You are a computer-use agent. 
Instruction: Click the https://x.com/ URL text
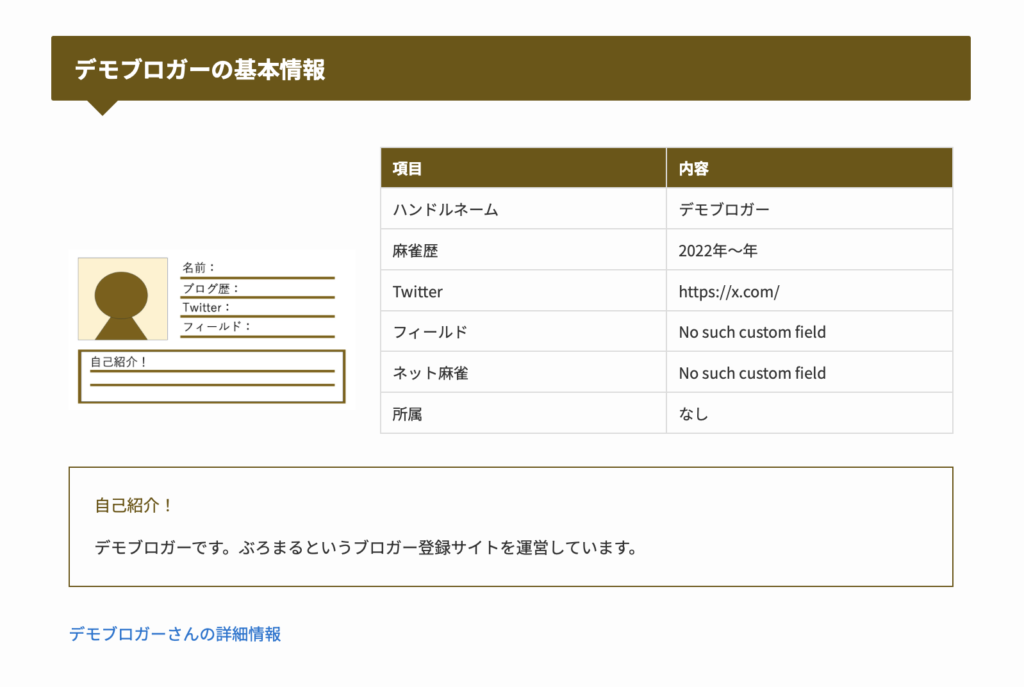coord(728,292)
